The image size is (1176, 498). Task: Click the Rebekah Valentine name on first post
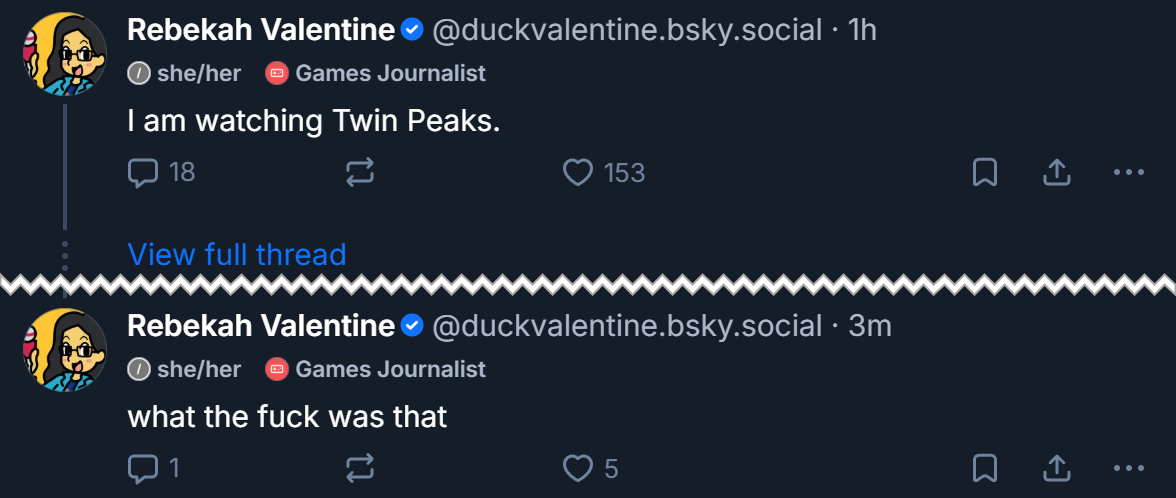(261, 31)
